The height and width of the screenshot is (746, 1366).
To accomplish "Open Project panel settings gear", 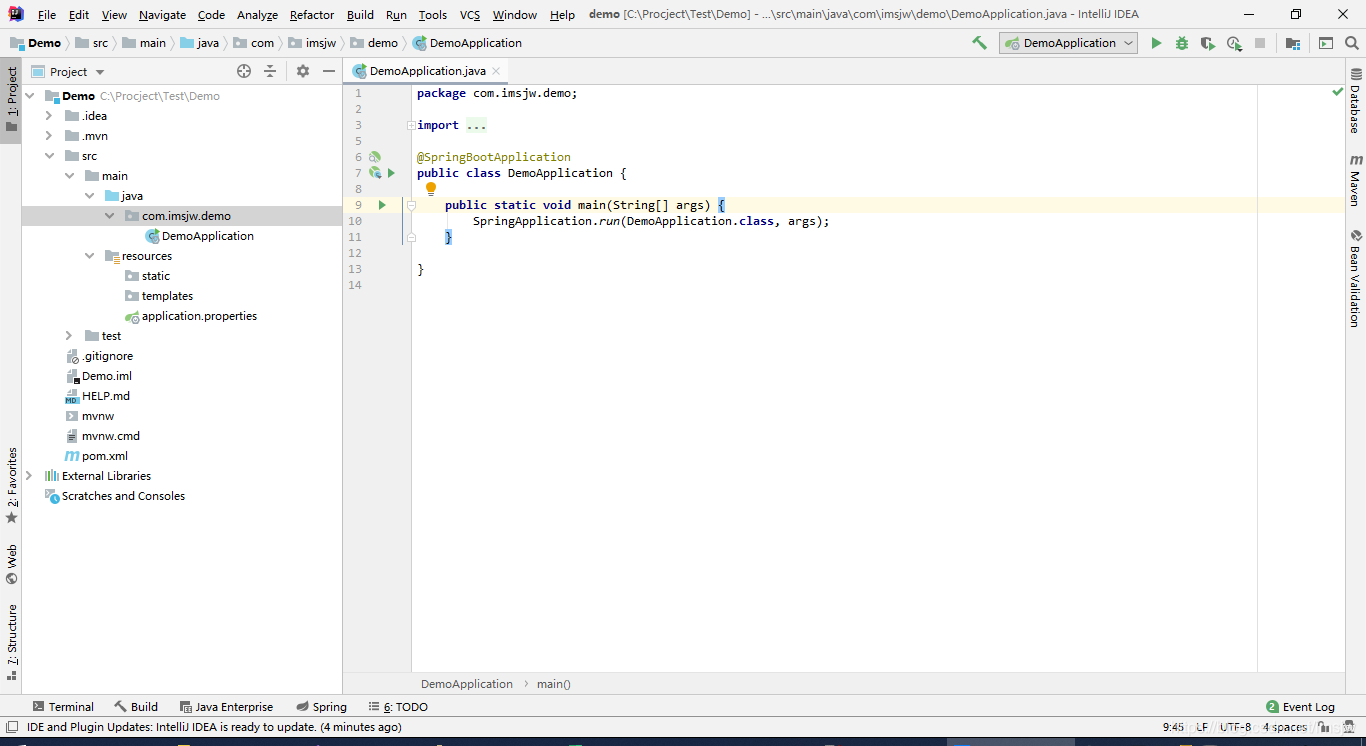I will click(x=303, y=71).
